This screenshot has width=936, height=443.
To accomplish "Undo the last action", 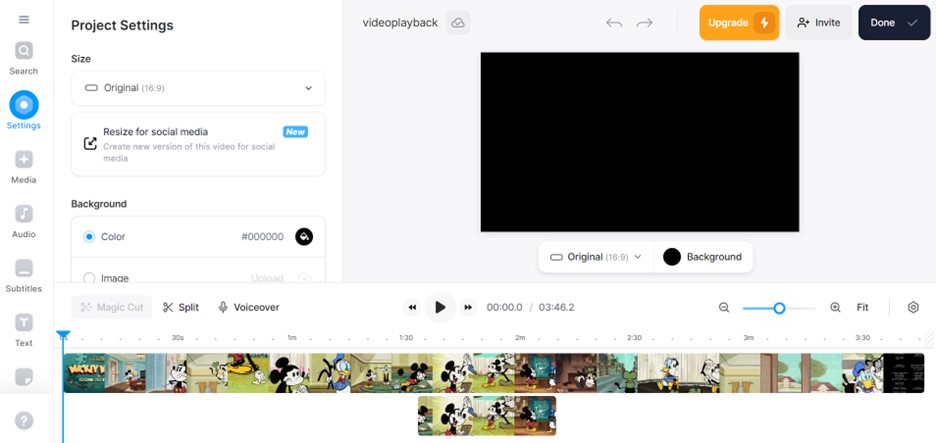I will tap(614, 23).
